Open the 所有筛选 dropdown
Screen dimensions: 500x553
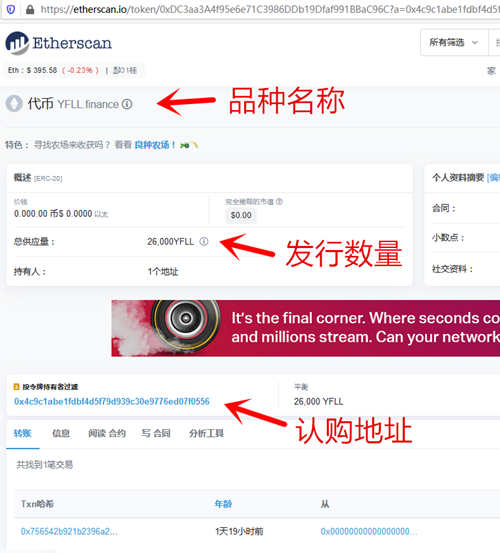point(454,43)
